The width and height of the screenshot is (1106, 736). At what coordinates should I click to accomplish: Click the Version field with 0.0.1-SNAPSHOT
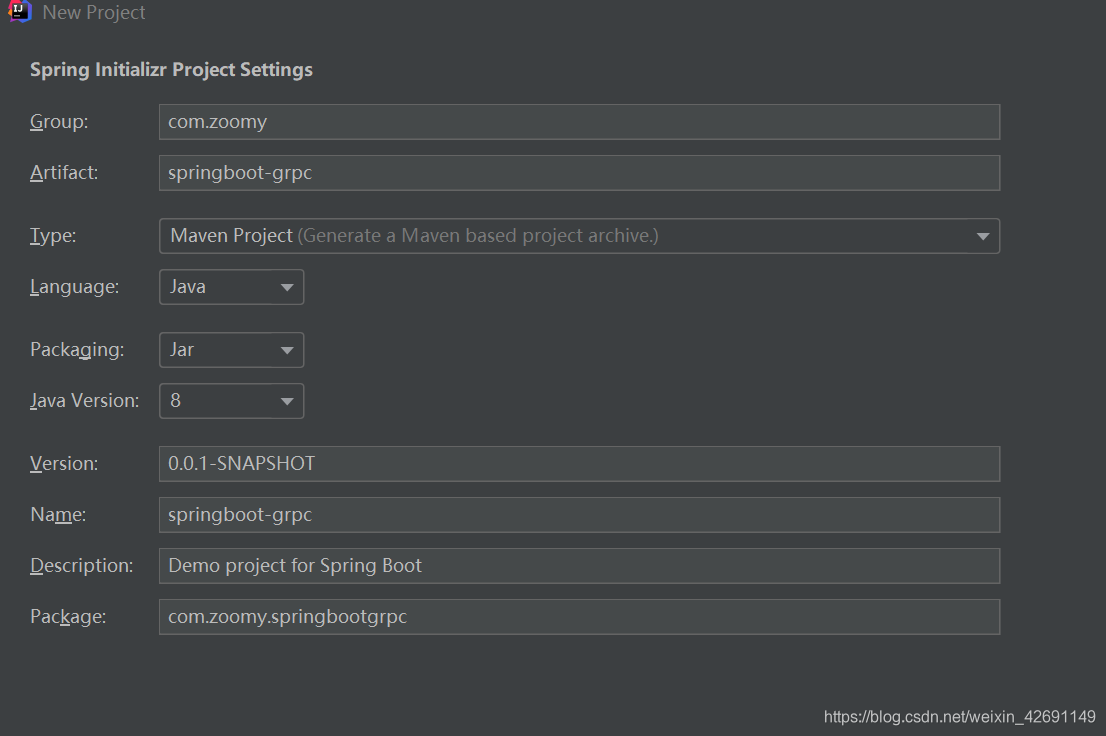[579, 464]
